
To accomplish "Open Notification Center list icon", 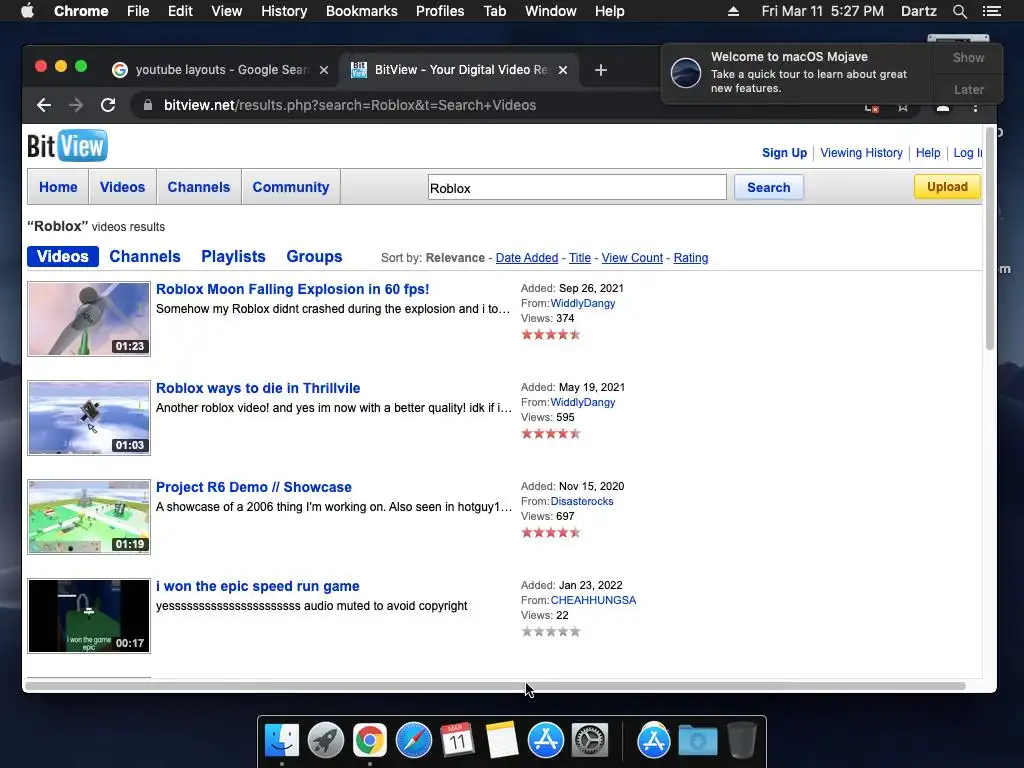I will click(x=991, y=11).
